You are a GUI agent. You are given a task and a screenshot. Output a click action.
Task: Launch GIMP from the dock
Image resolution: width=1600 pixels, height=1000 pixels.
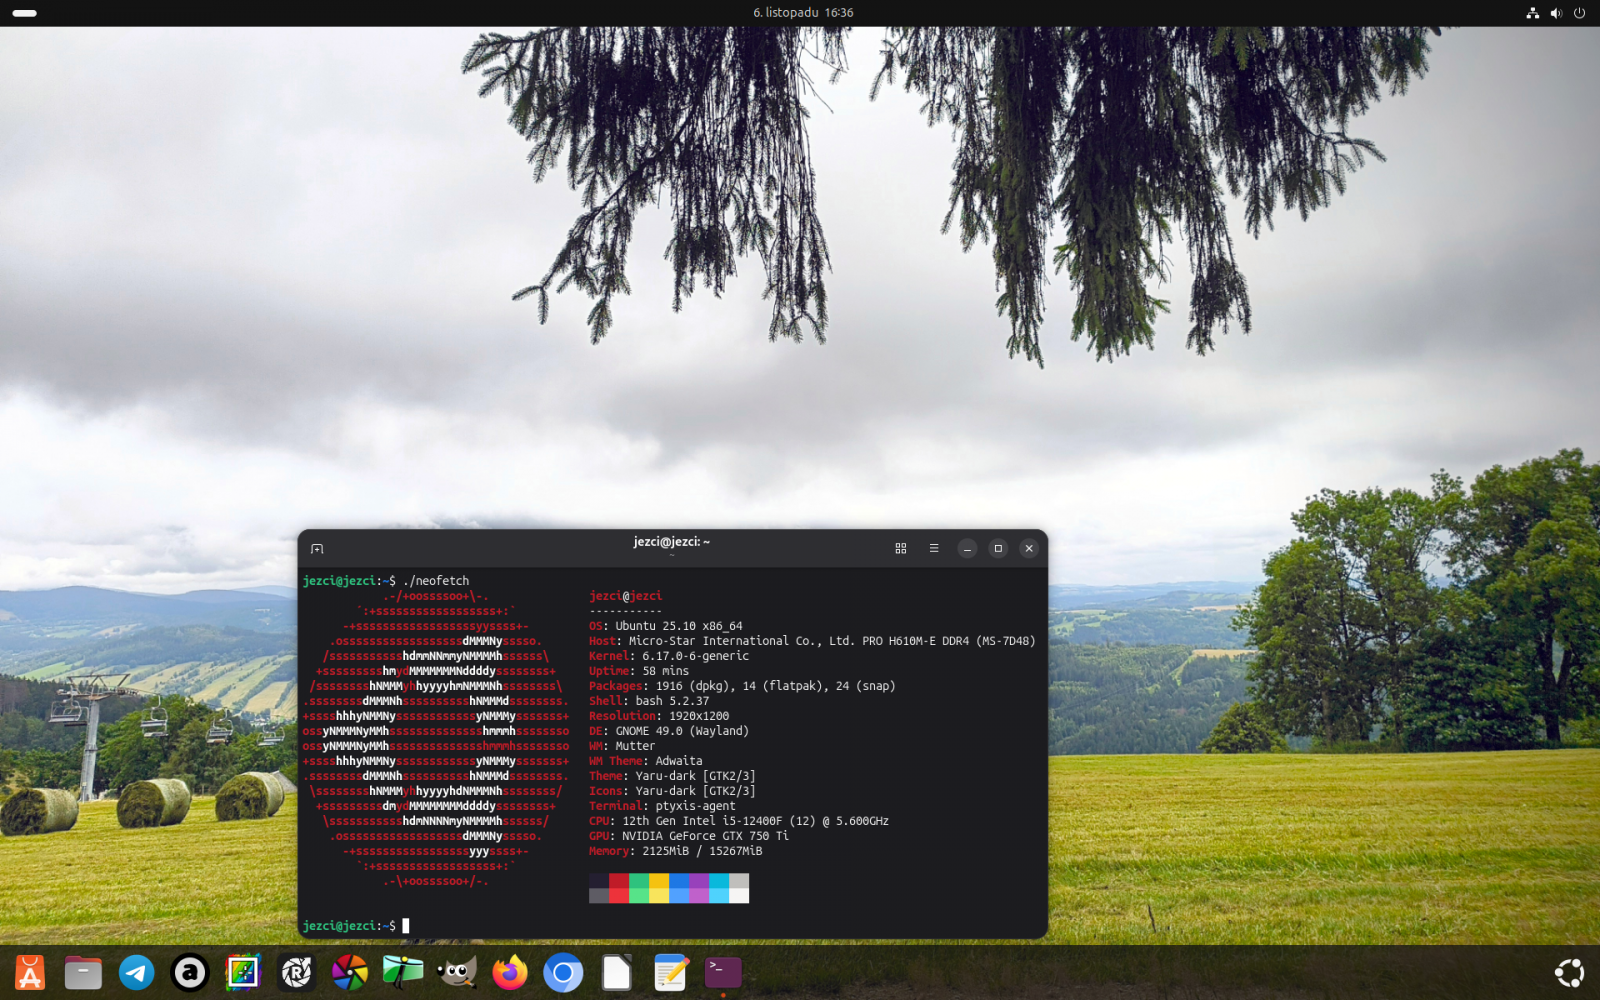(457, 972)
